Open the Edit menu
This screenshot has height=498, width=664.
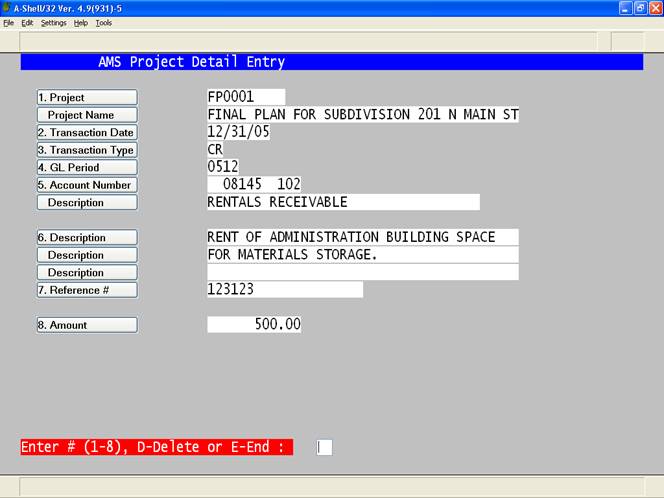point(27,23)
